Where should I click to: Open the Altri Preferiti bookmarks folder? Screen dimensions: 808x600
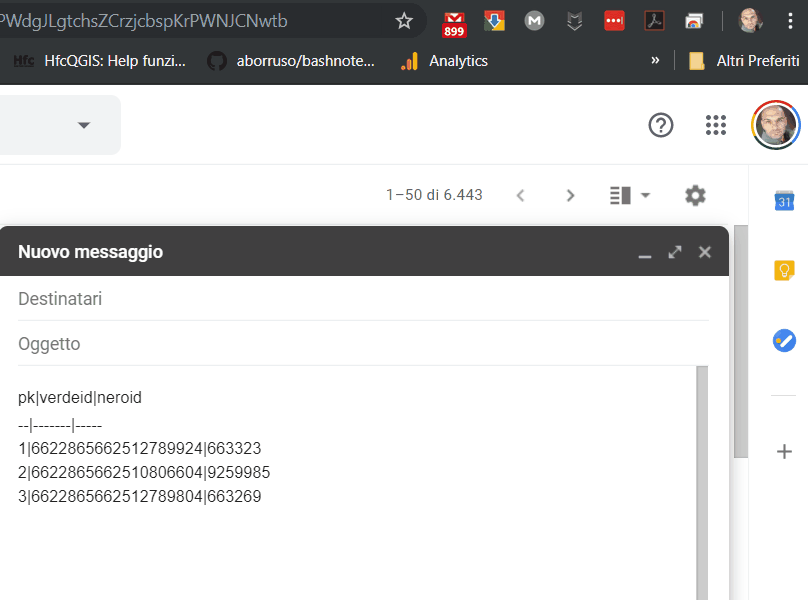[744, 61]
